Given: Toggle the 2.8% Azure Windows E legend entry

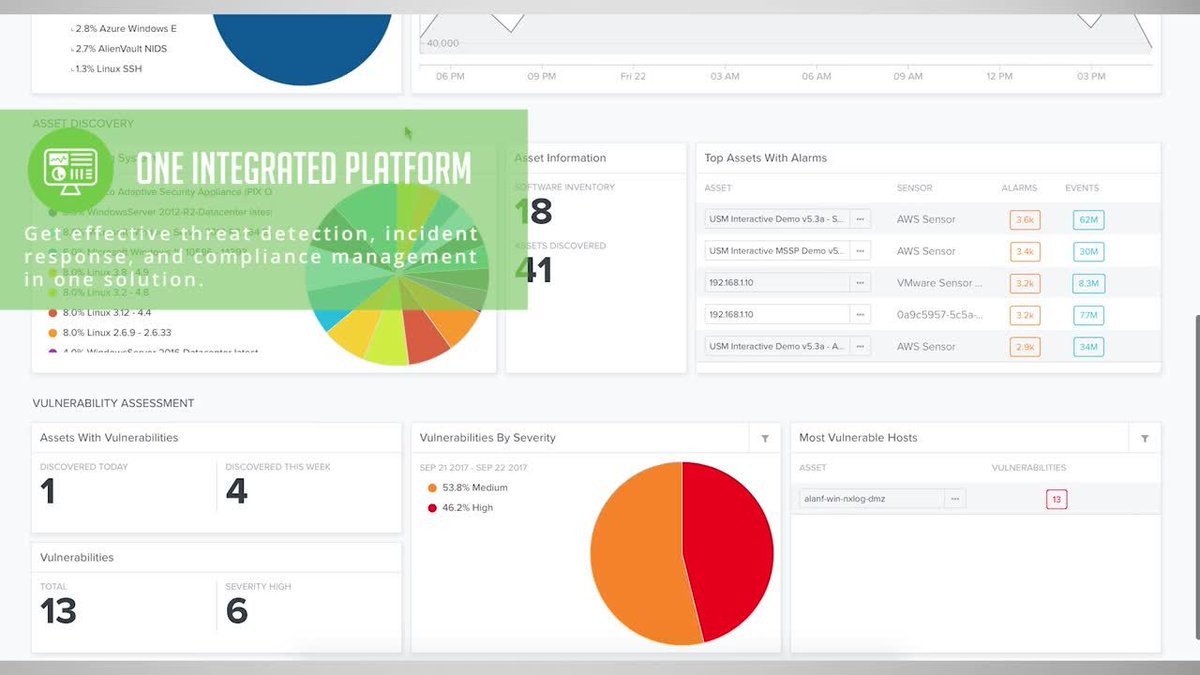Looking at the screenshot, I should [x=123, y=29].
